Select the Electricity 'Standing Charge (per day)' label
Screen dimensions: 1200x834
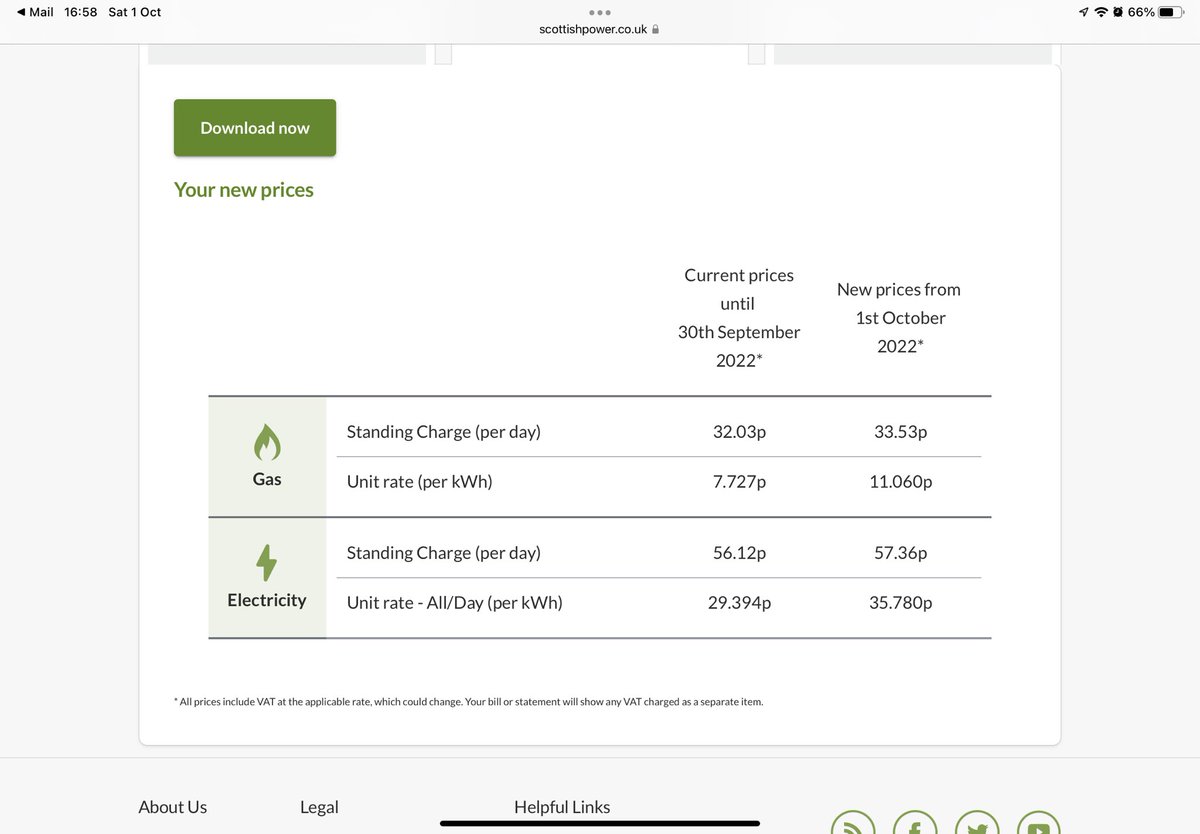click(x=444, y=553)
